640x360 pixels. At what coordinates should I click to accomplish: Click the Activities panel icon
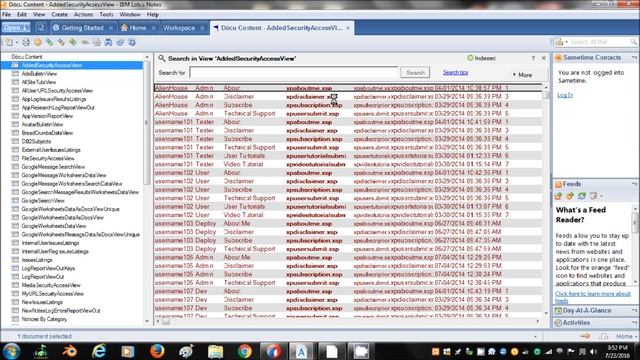[x=558, y=323]
